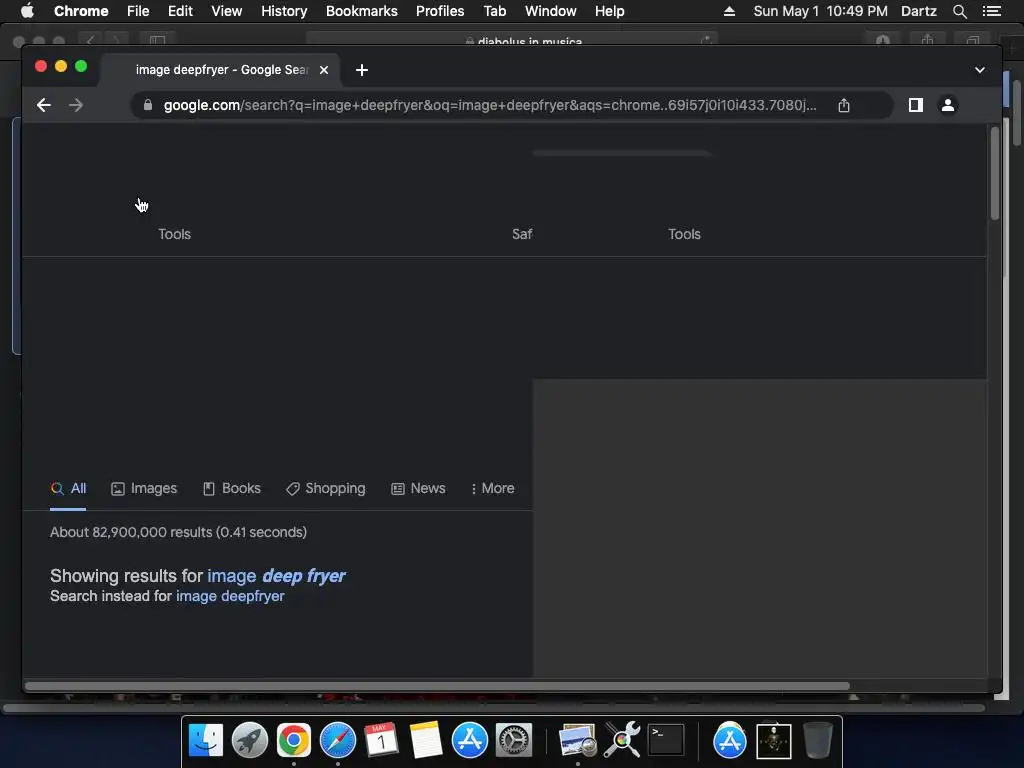This screenshot has height=768, width=1024.
Task: Open the 'image deep fryer' suggested link
Action: click(276, 576)
